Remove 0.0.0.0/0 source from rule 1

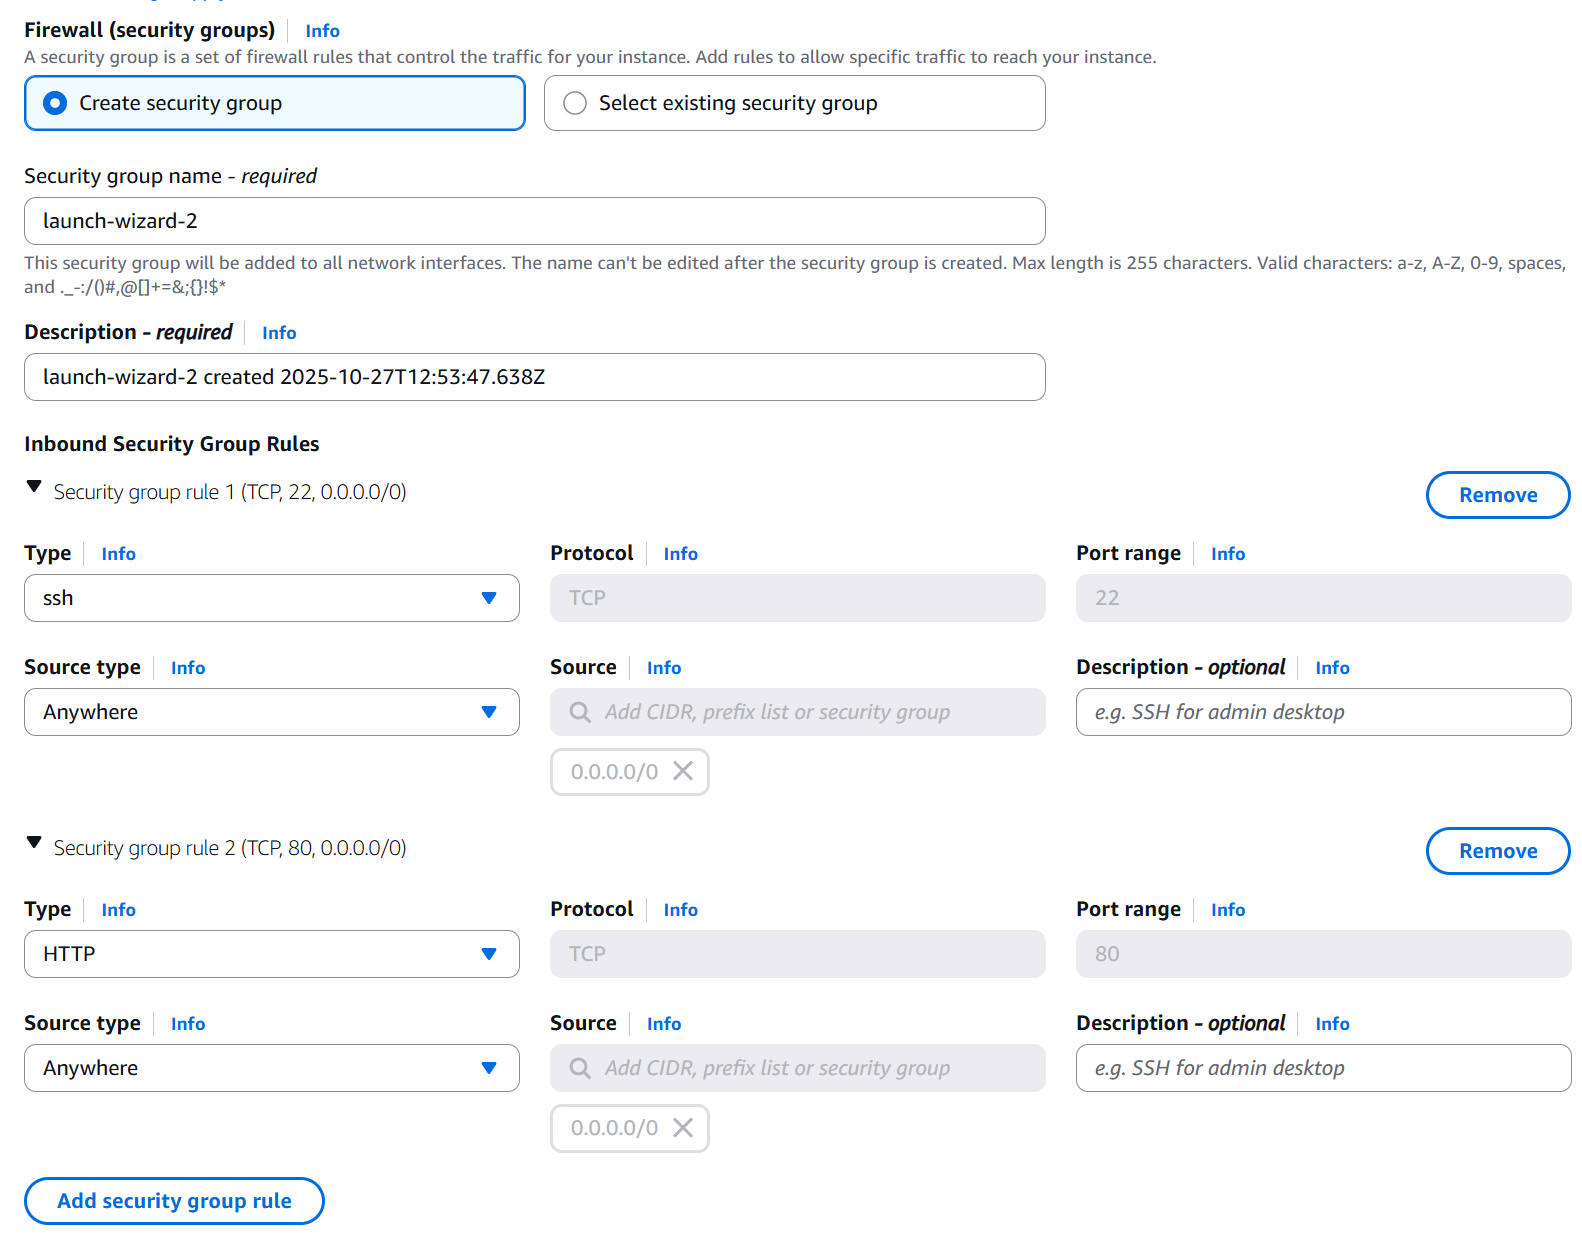click(x=683, y=771)
